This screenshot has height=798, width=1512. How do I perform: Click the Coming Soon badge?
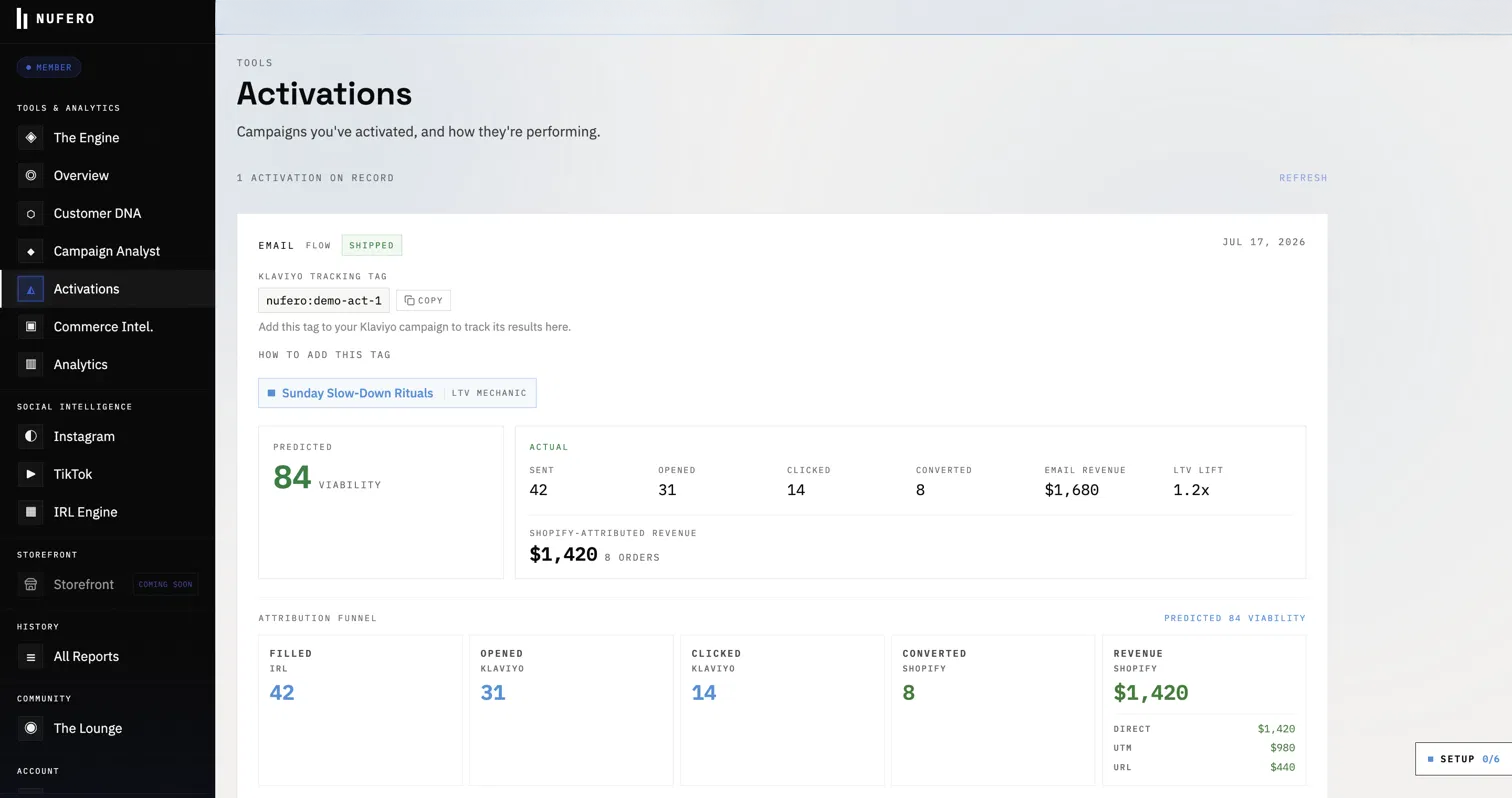pyautogui.click(x=166, y=584)
